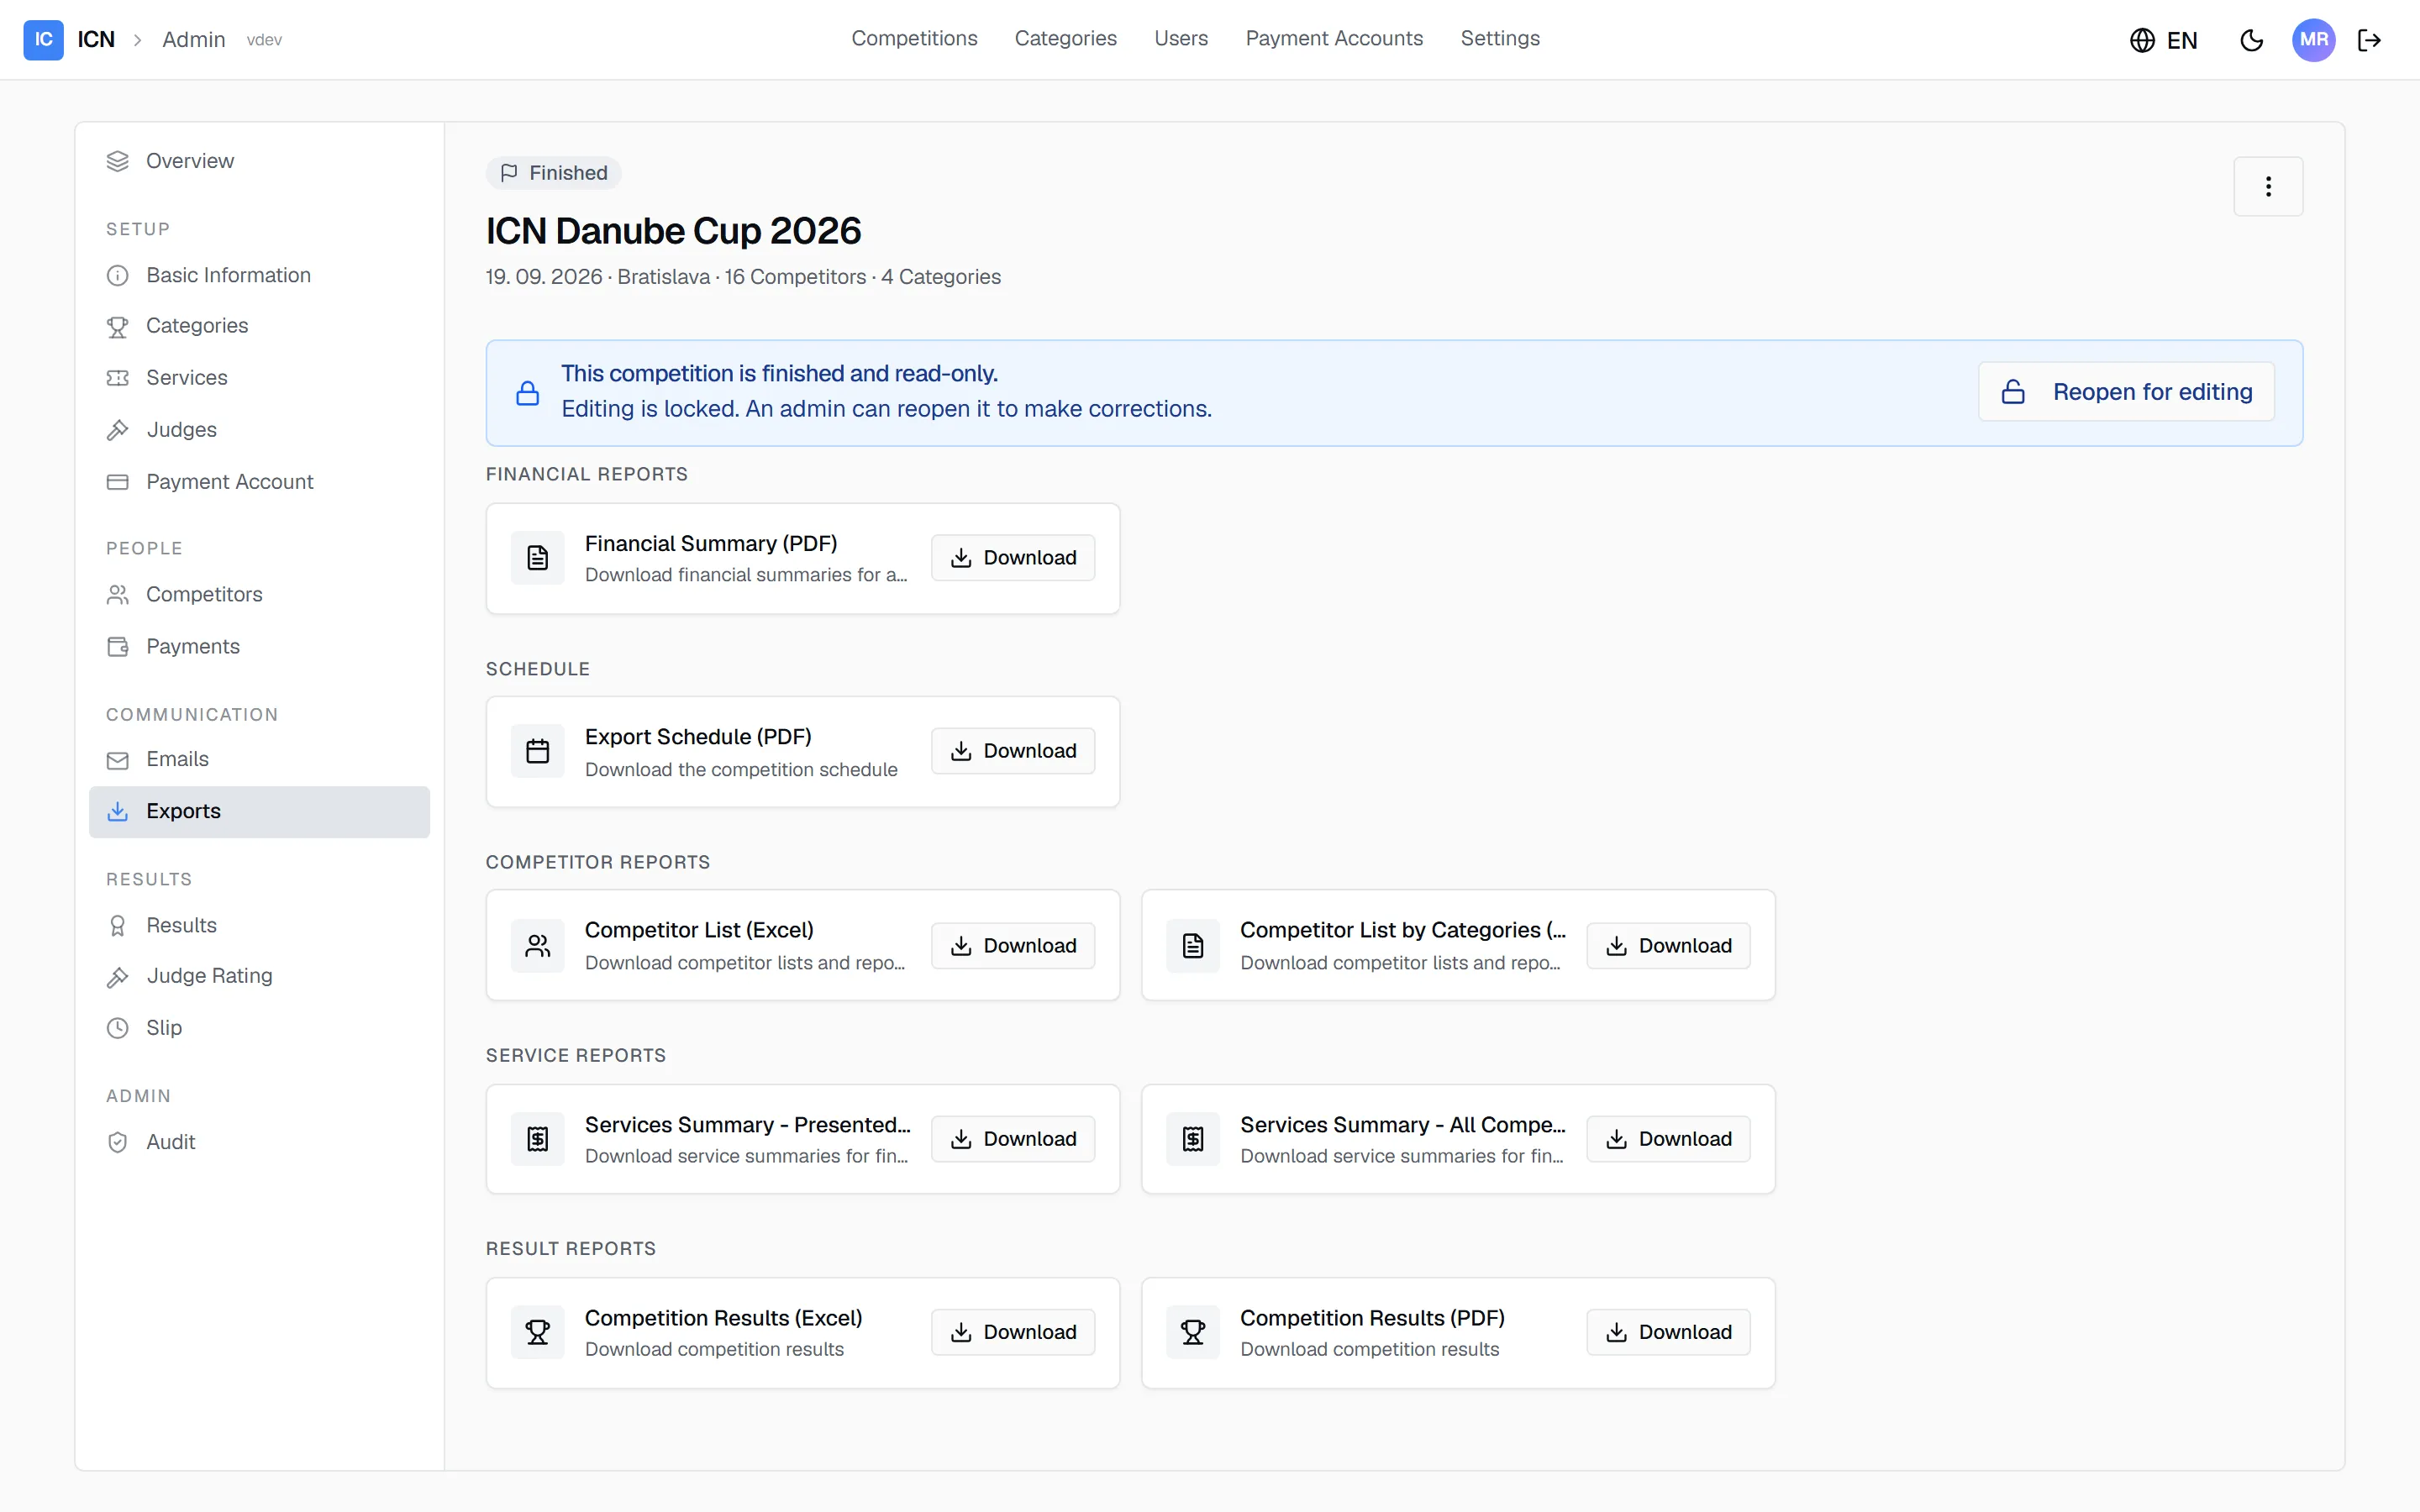This screenshot has height=1512, width=2420.
Task: Click the Slip clock icon
Action: pos(118,1028)
